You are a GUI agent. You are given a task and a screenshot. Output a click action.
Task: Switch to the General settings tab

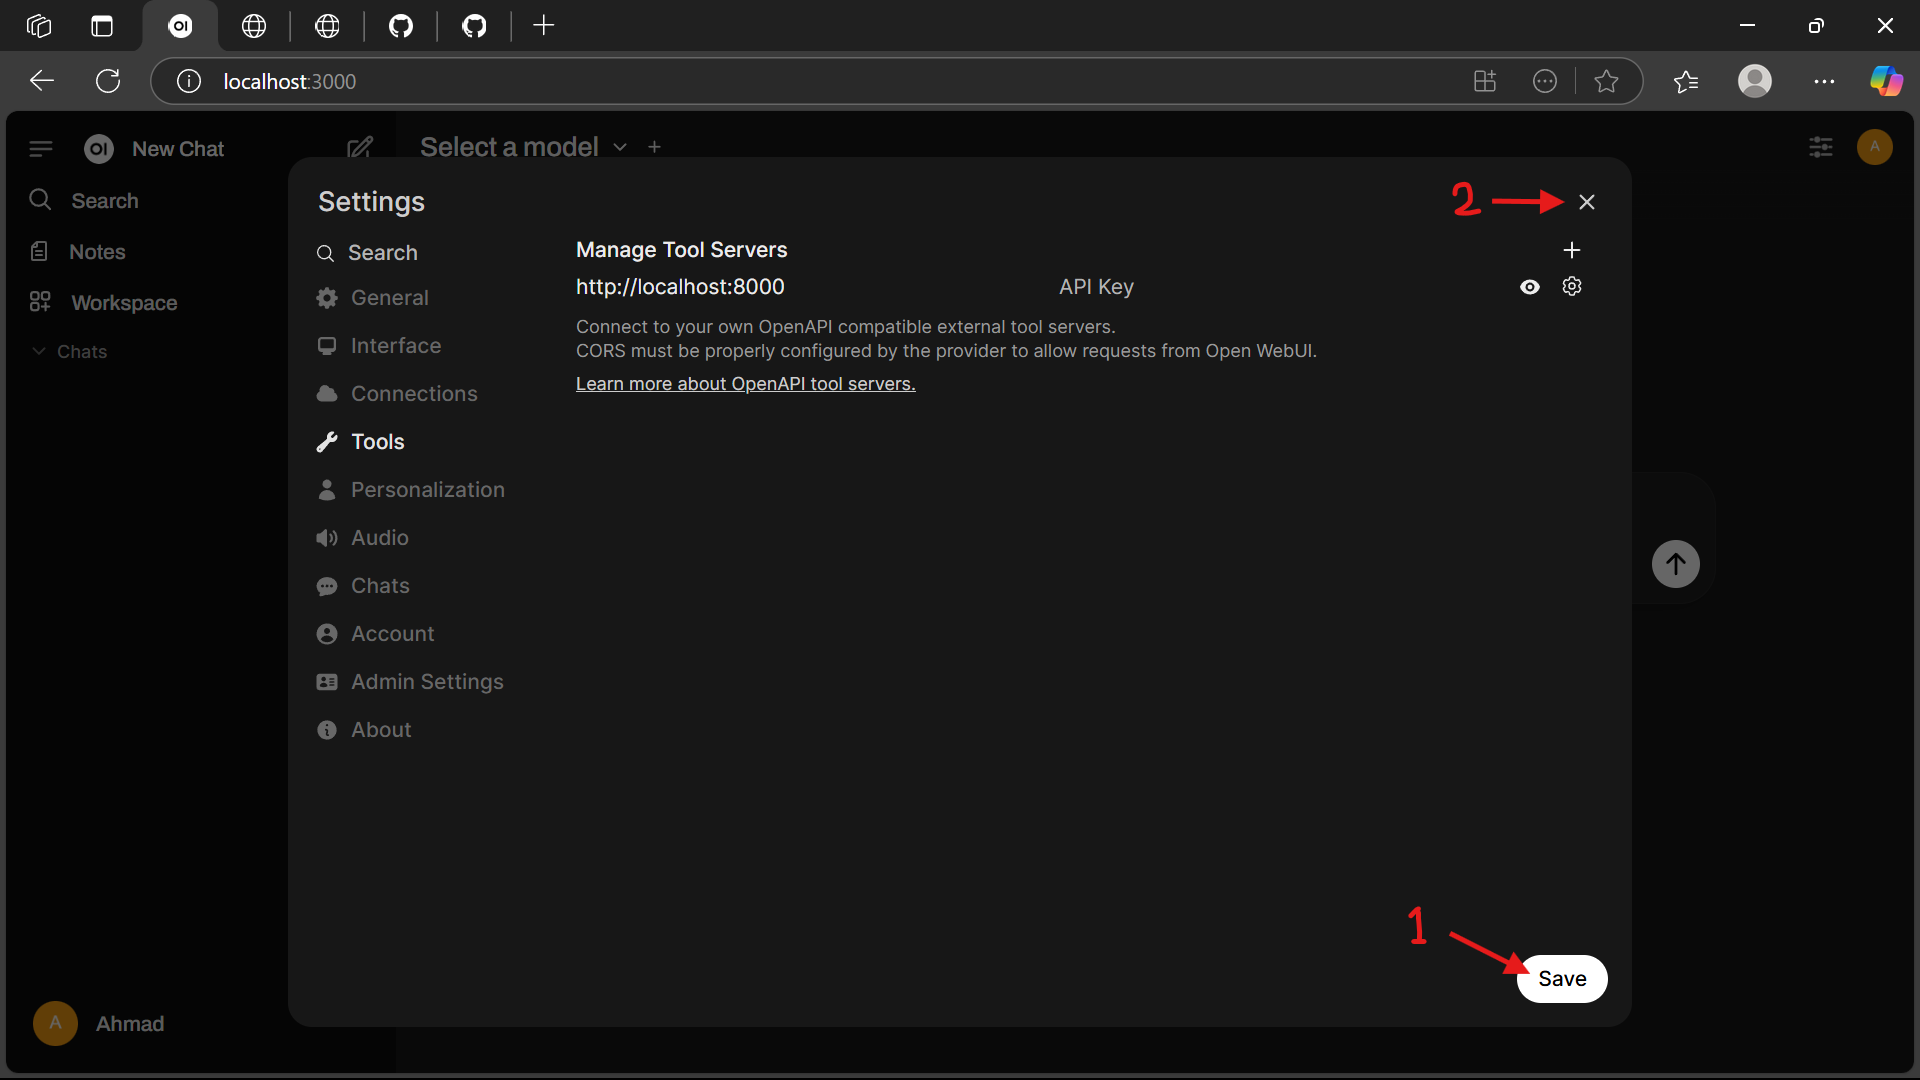(389, 298)
